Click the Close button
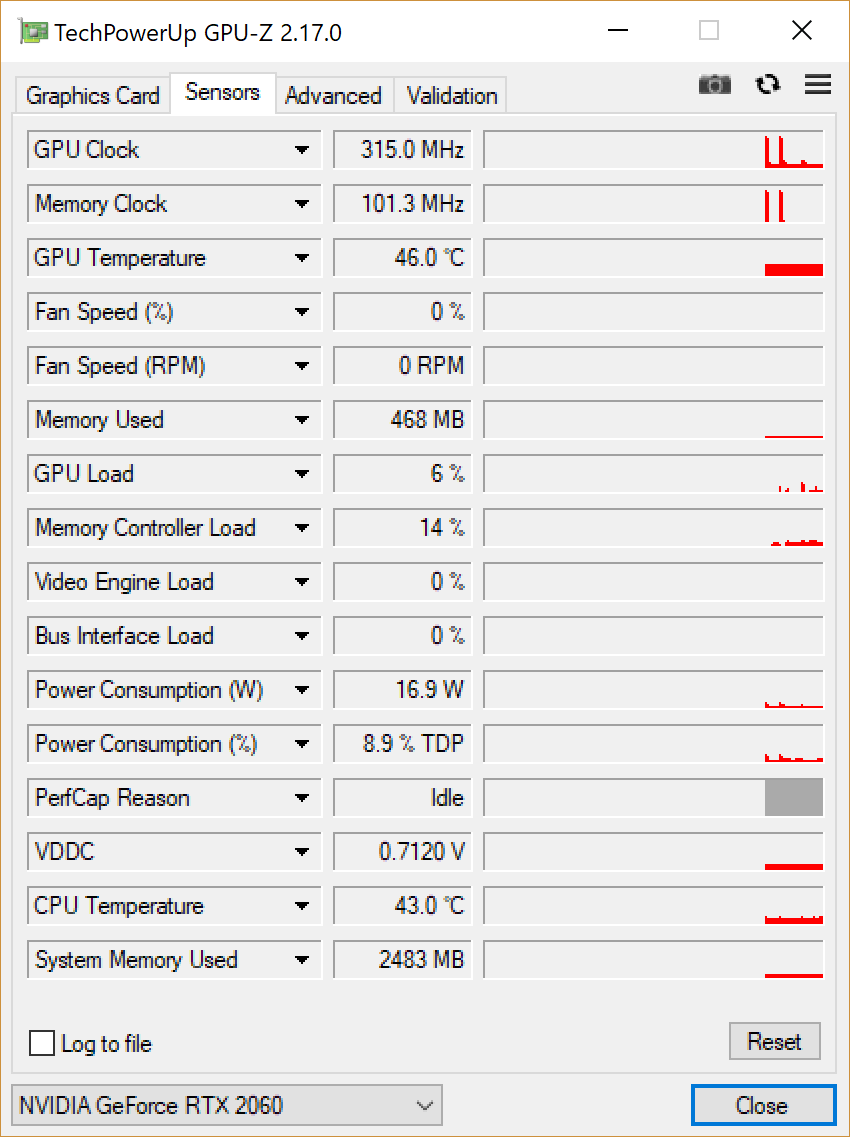This screenshot has height=1137, width=850. 763,1105
